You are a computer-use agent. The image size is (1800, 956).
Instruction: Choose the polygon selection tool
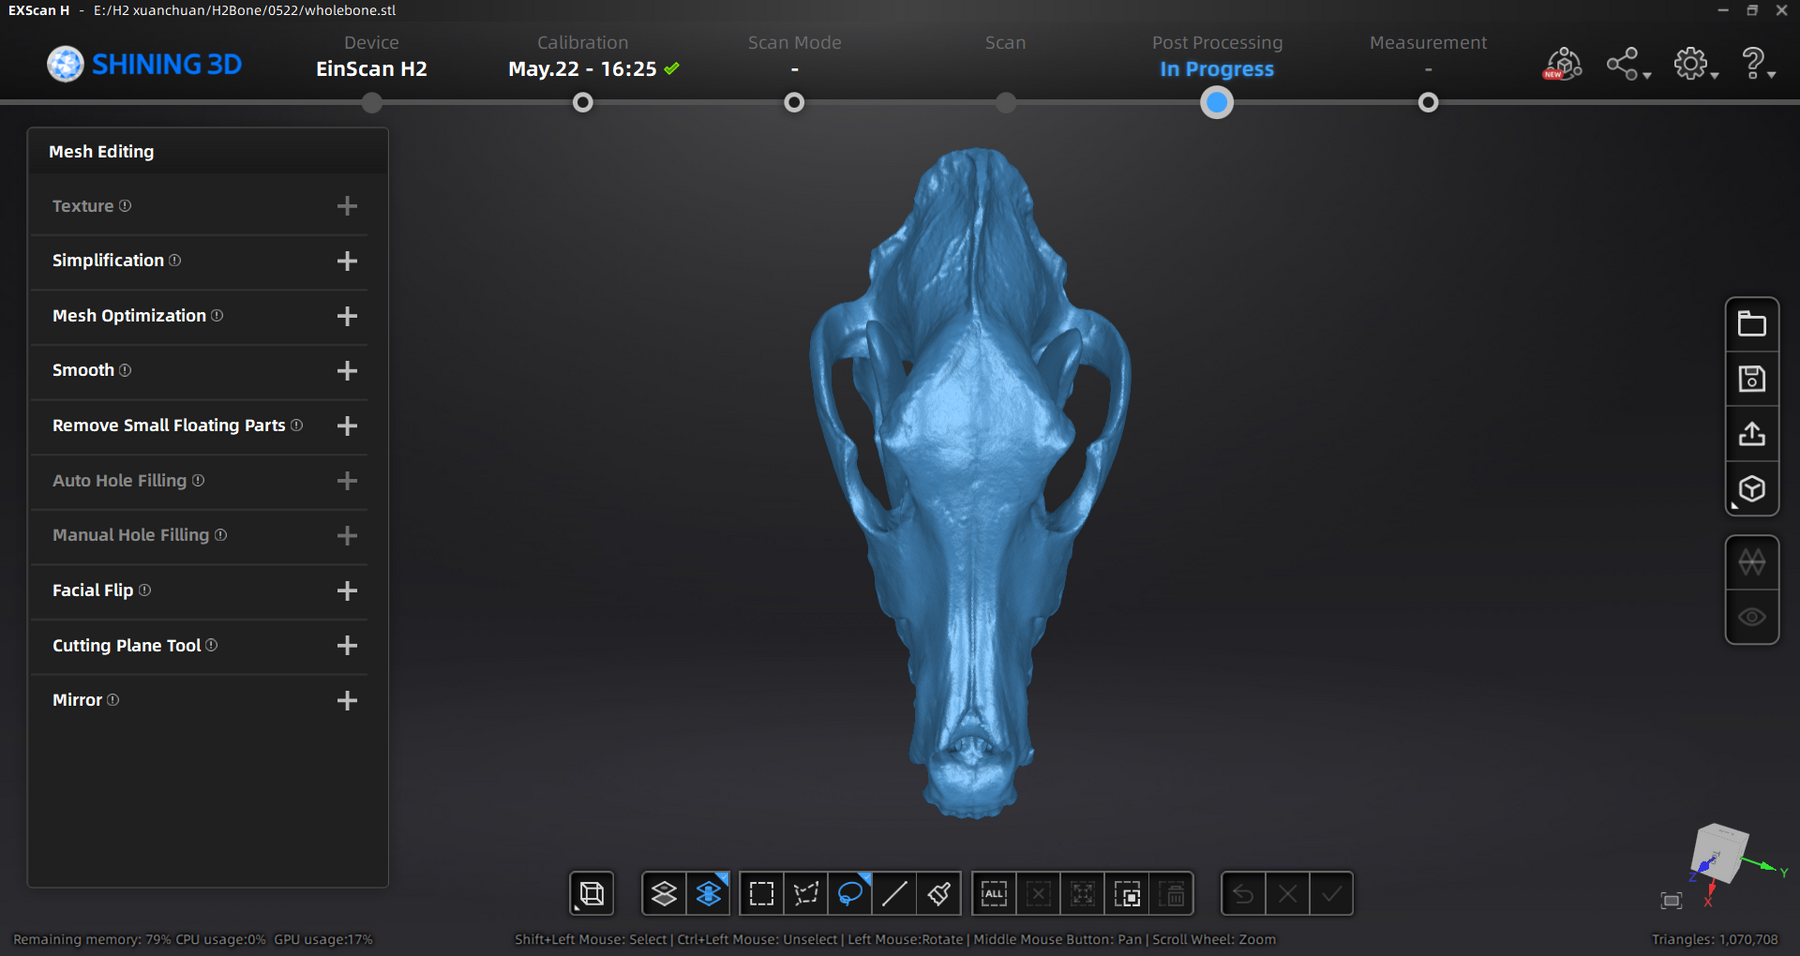point(806,894)
